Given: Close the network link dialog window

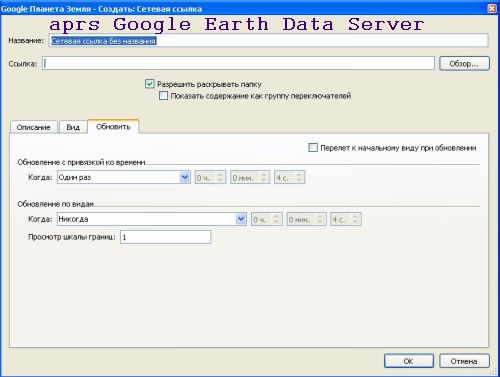Looking at the screenshot, I should tap(492, 8).
